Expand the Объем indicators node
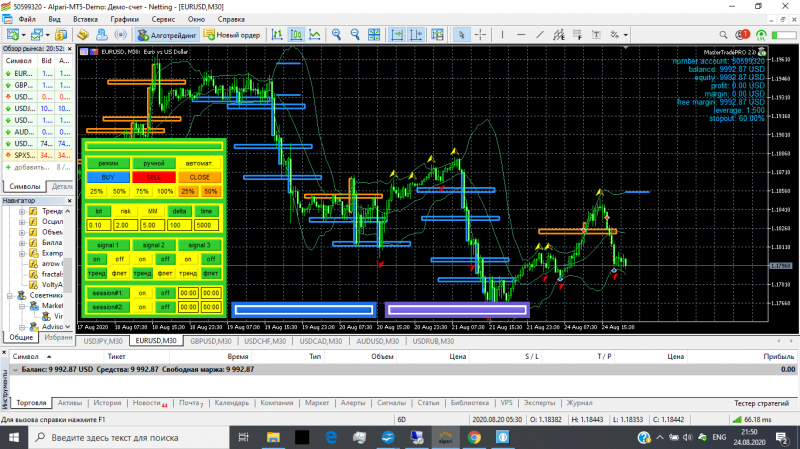800x449 pixels. coord(22,232)
